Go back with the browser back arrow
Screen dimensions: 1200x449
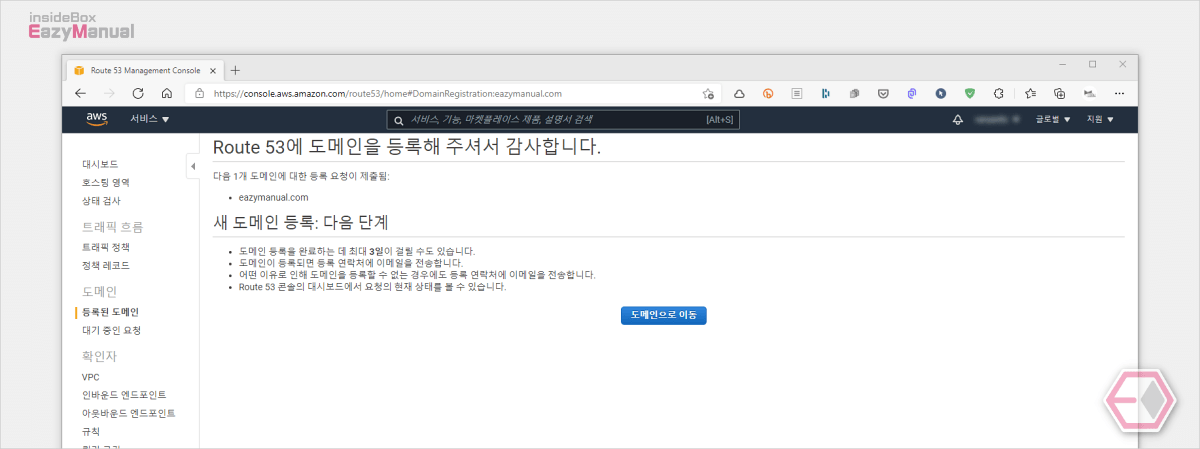coord(81,93)
